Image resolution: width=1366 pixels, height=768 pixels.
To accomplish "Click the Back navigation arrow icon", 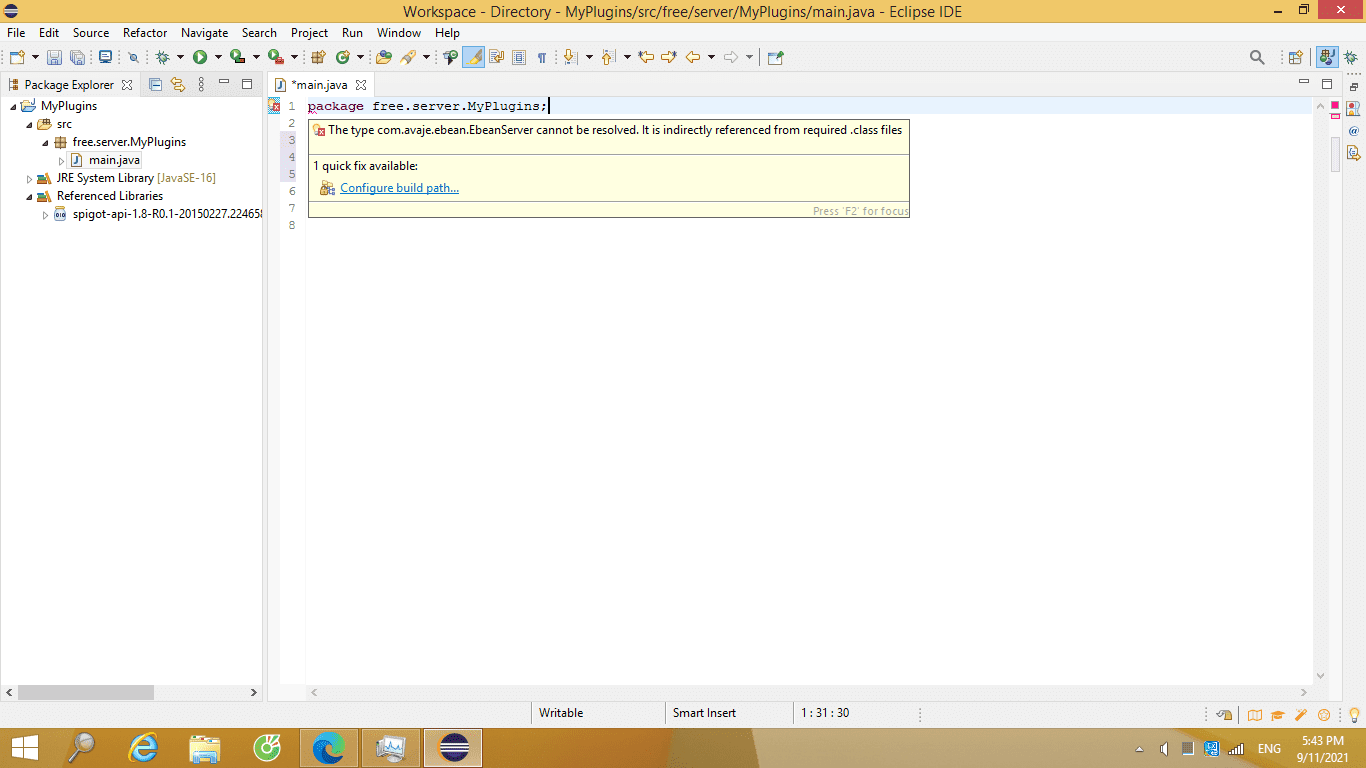I will tap(693, 58).
